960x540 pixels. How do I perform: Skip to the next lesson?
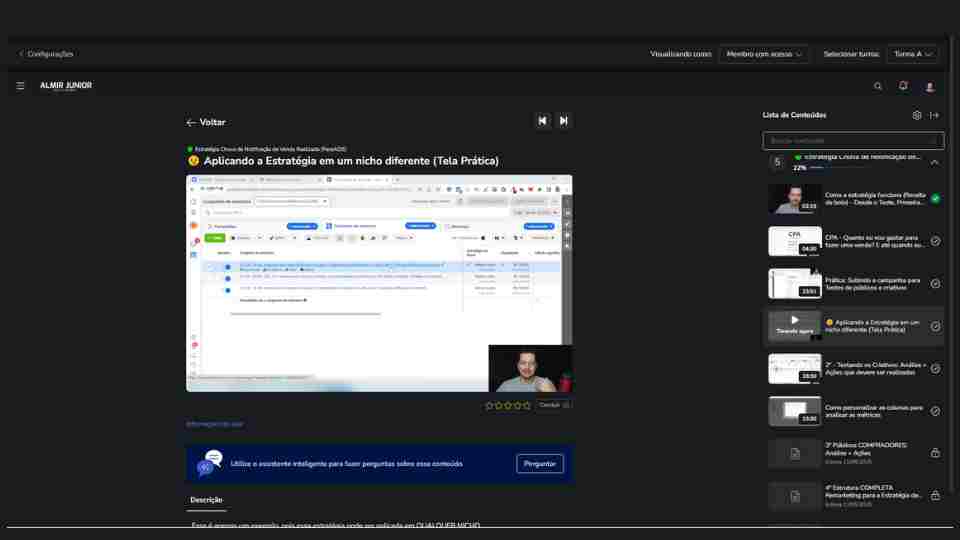click(x=564, y=121)
